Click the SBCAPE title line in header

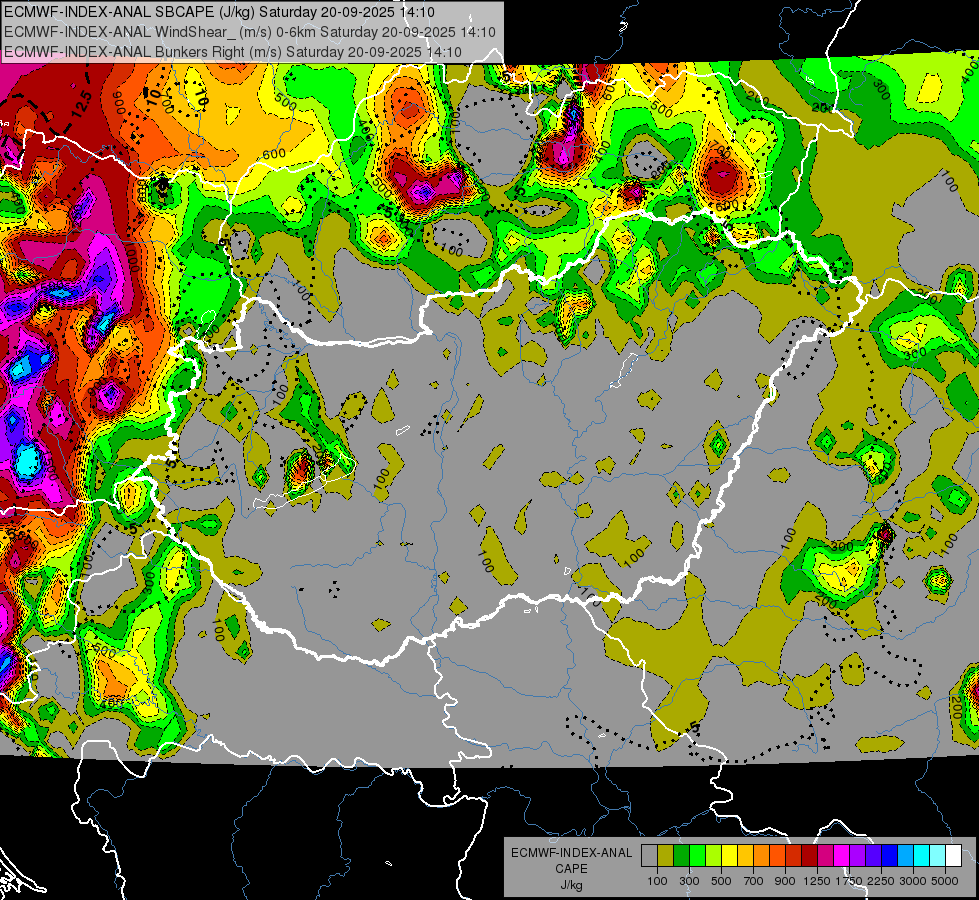219,12
